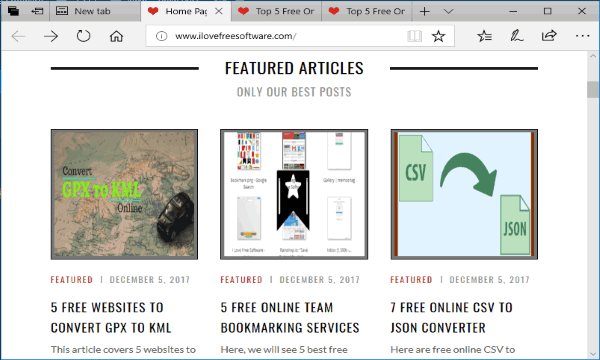Open the CSV to JSON article thumbnail

[464, 194]
